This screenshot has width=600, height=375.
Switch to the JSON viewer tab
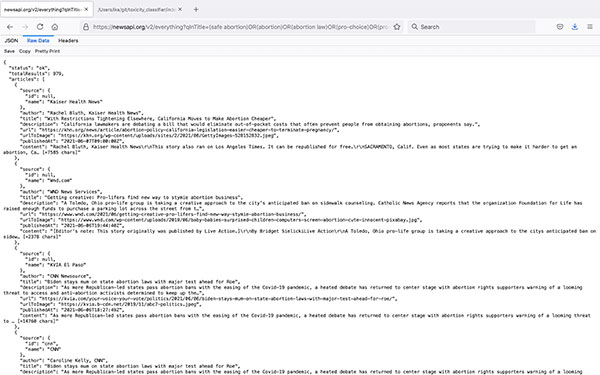11,41
